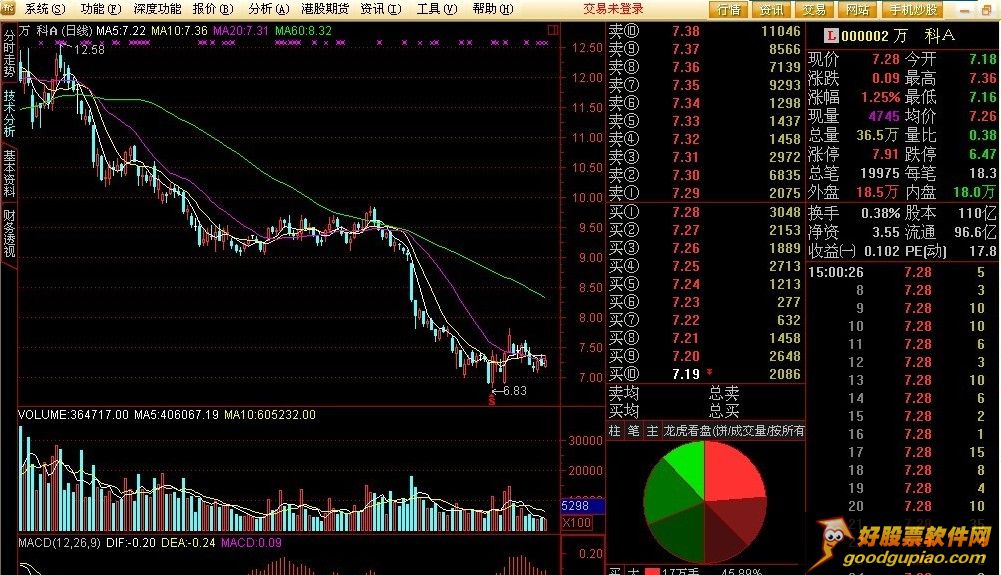Click the 资讯 button at top right
Screen dimensions: 1001x575
point(771,10)
